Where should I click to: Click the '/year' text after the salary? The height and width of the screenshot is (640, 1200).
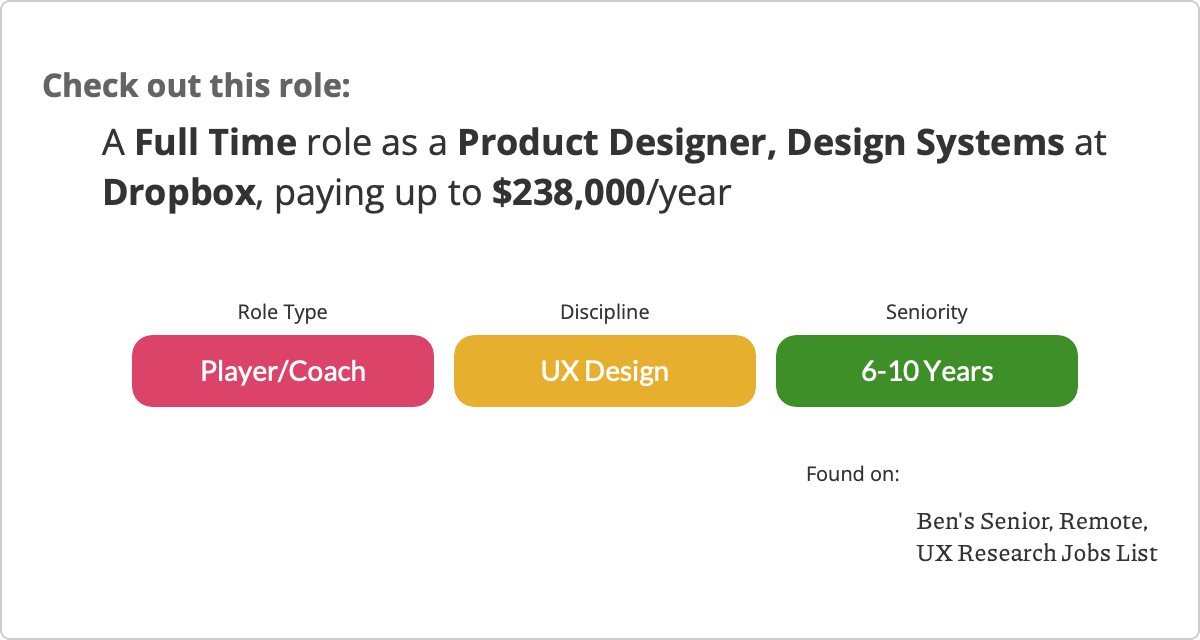coord(688,192)
